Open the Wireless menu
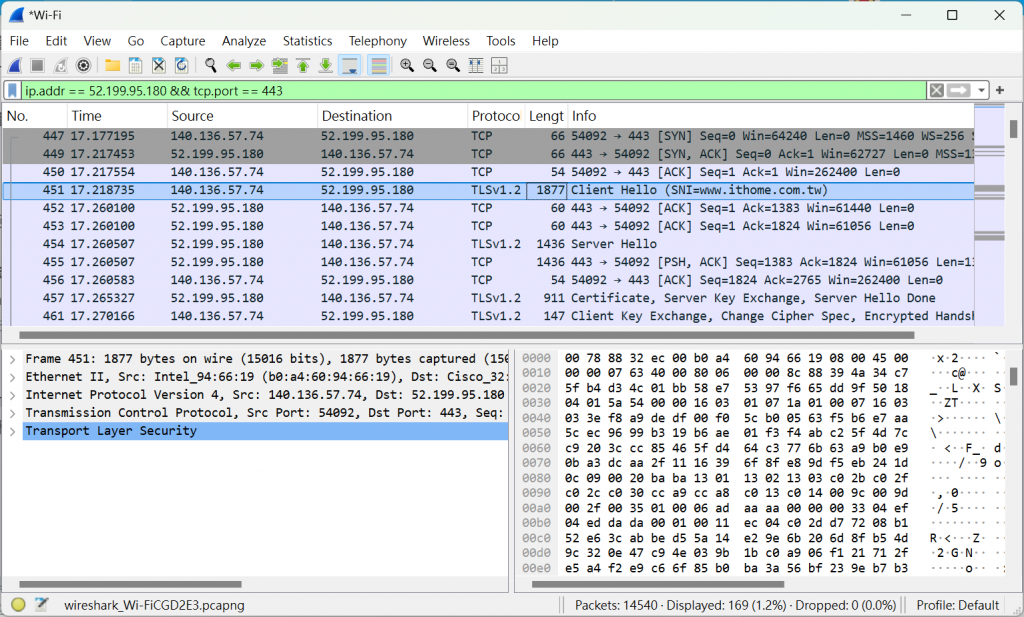Screen dimensions: 1024x617 tap(446, 40)
